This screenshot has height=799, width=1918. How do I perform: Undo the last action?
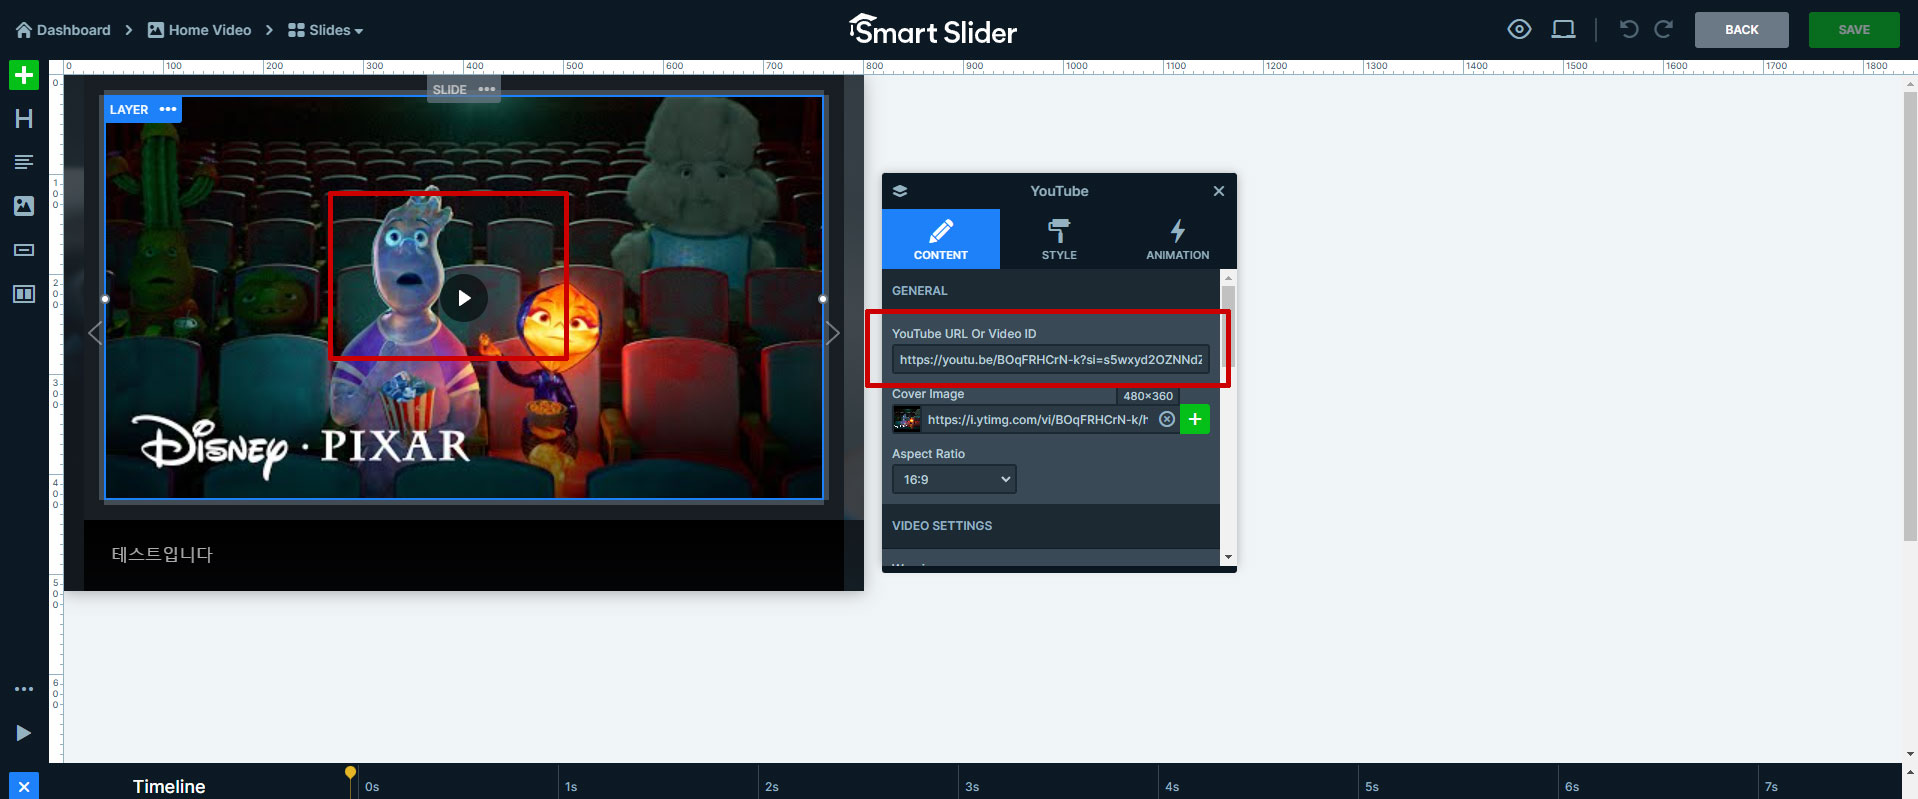[x=1629, y=29]
